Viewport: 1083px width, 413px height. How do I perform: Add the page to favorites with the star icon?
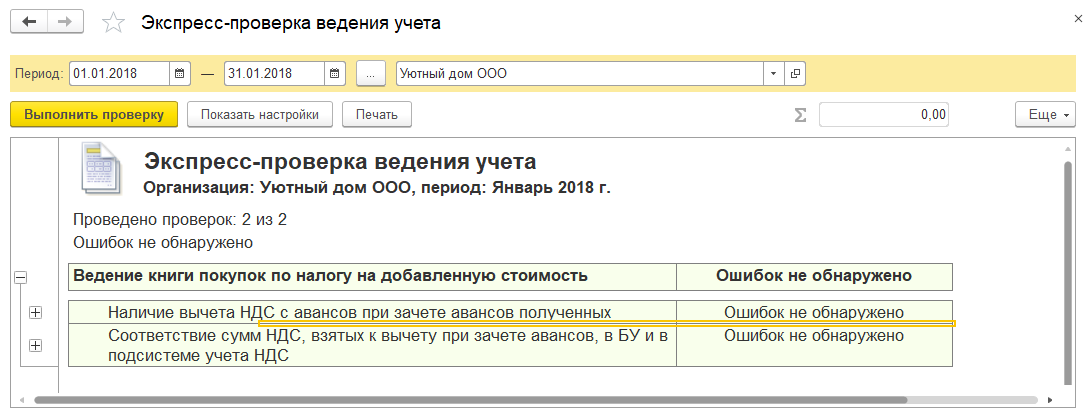(x=113, y=23)
